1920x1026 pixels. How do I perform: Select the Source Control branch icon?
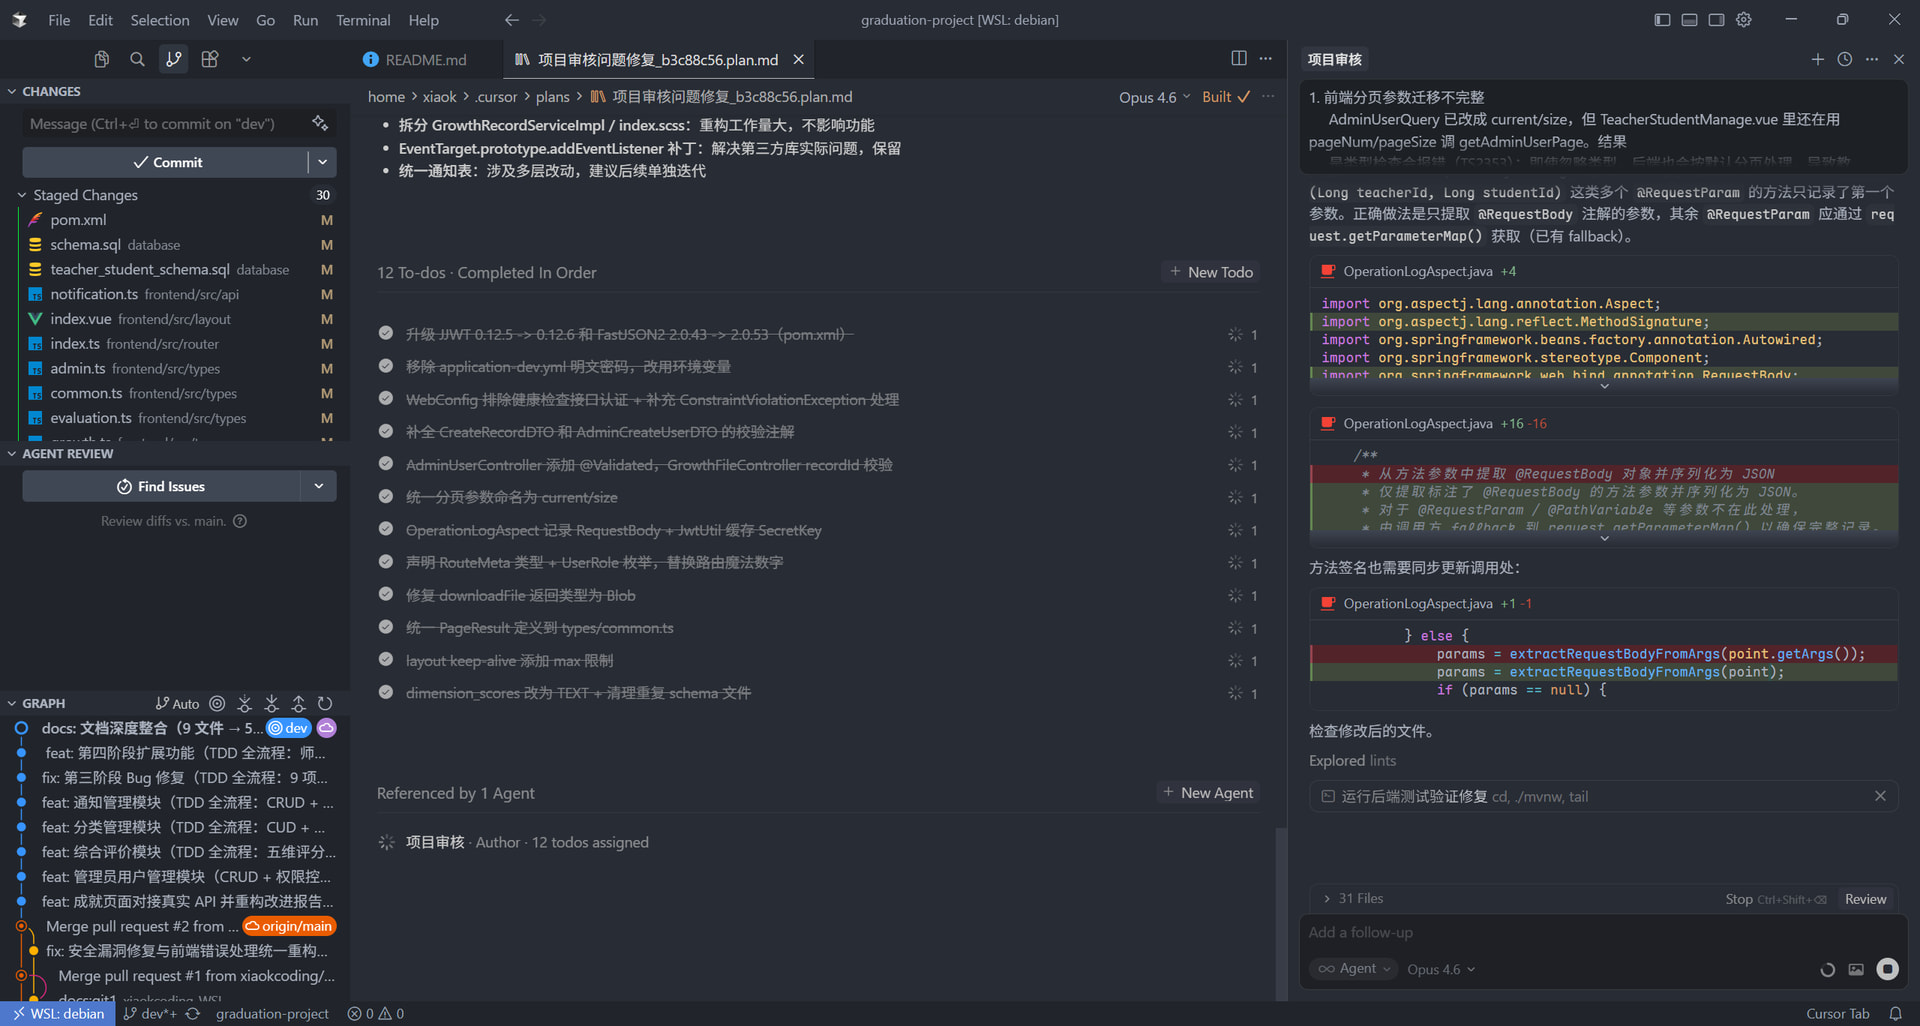click(x=174, y=59)
